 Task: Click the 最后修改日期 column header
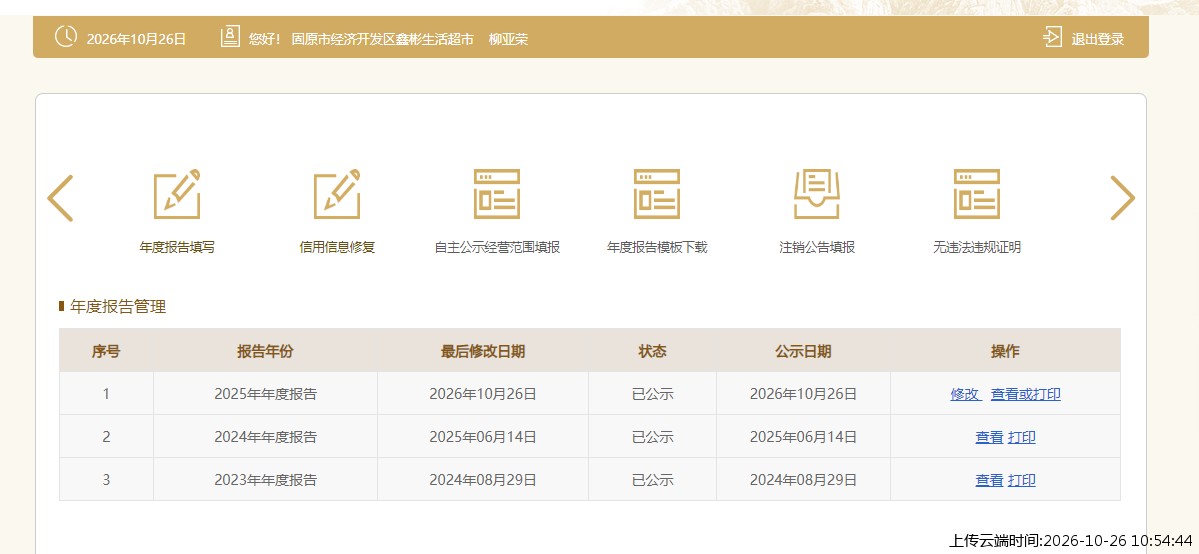pyautogui.click(x=483, y=351)
